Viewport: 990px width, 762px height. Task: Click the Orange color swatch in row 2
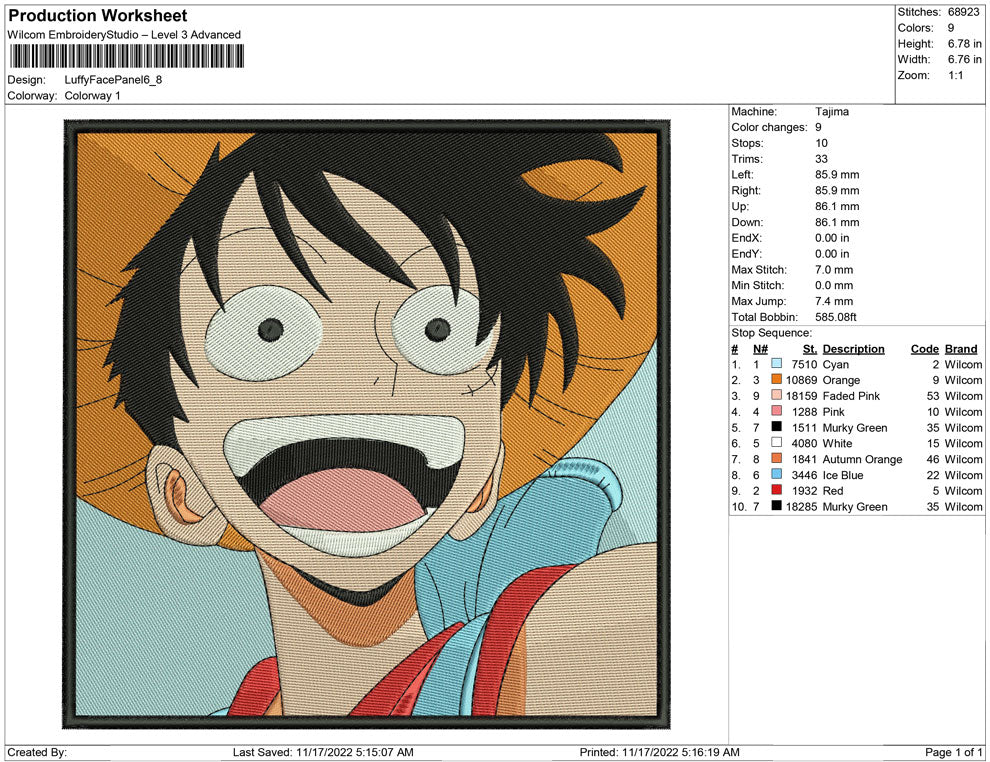[x=777, y=379]
